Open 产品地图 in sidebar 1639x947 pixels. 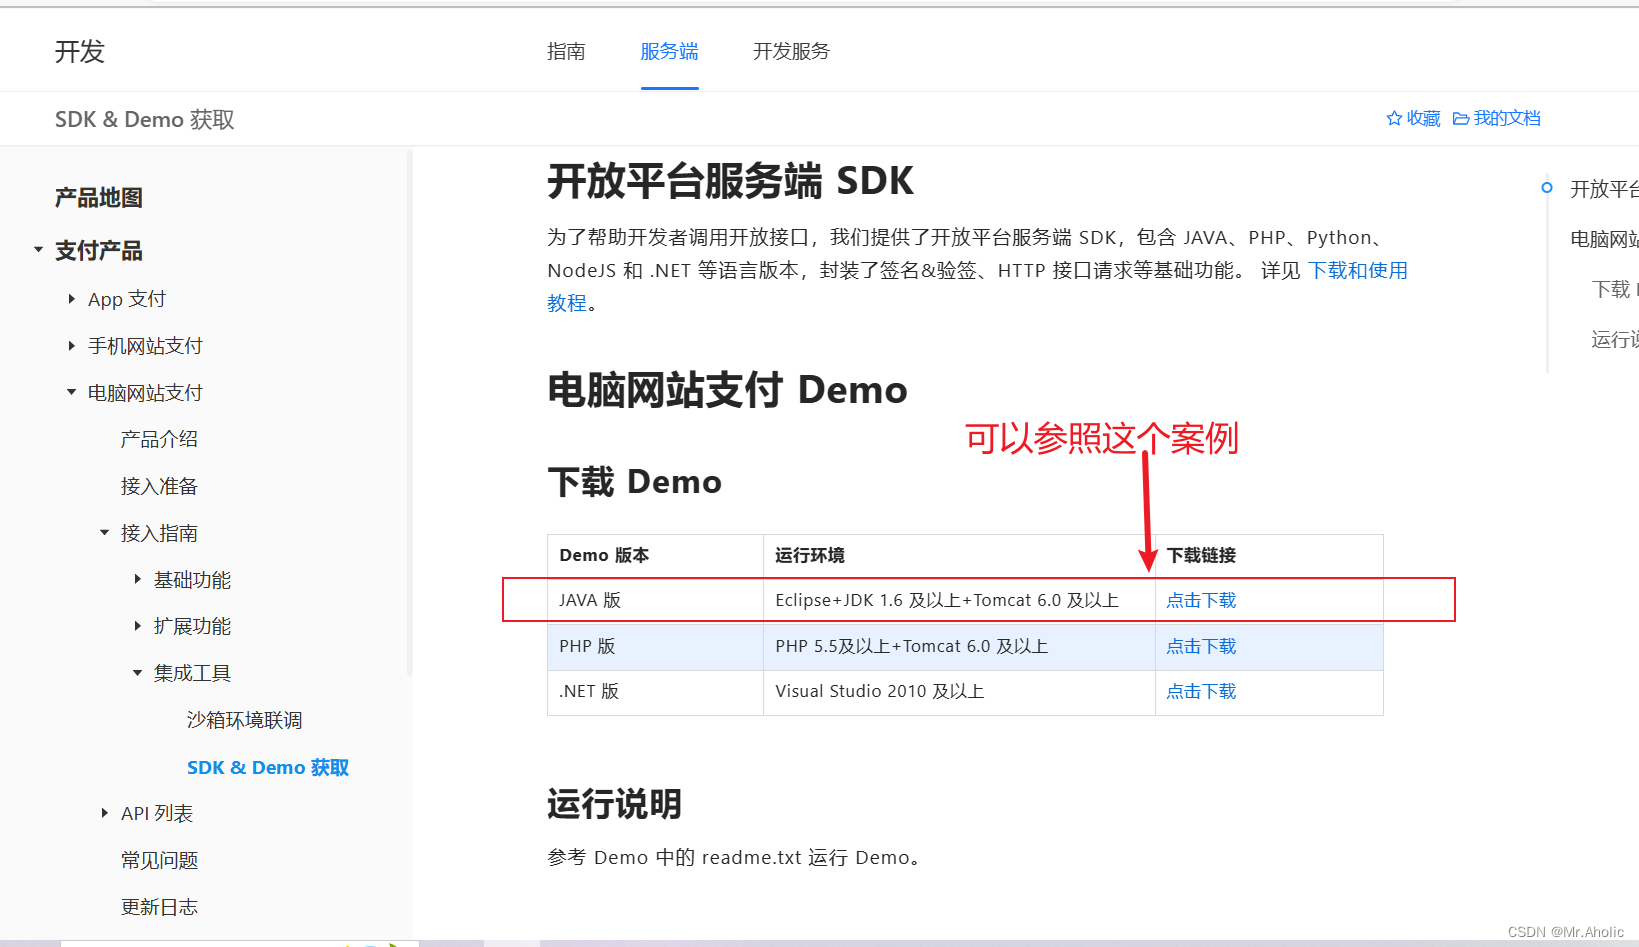pos(99,198)
